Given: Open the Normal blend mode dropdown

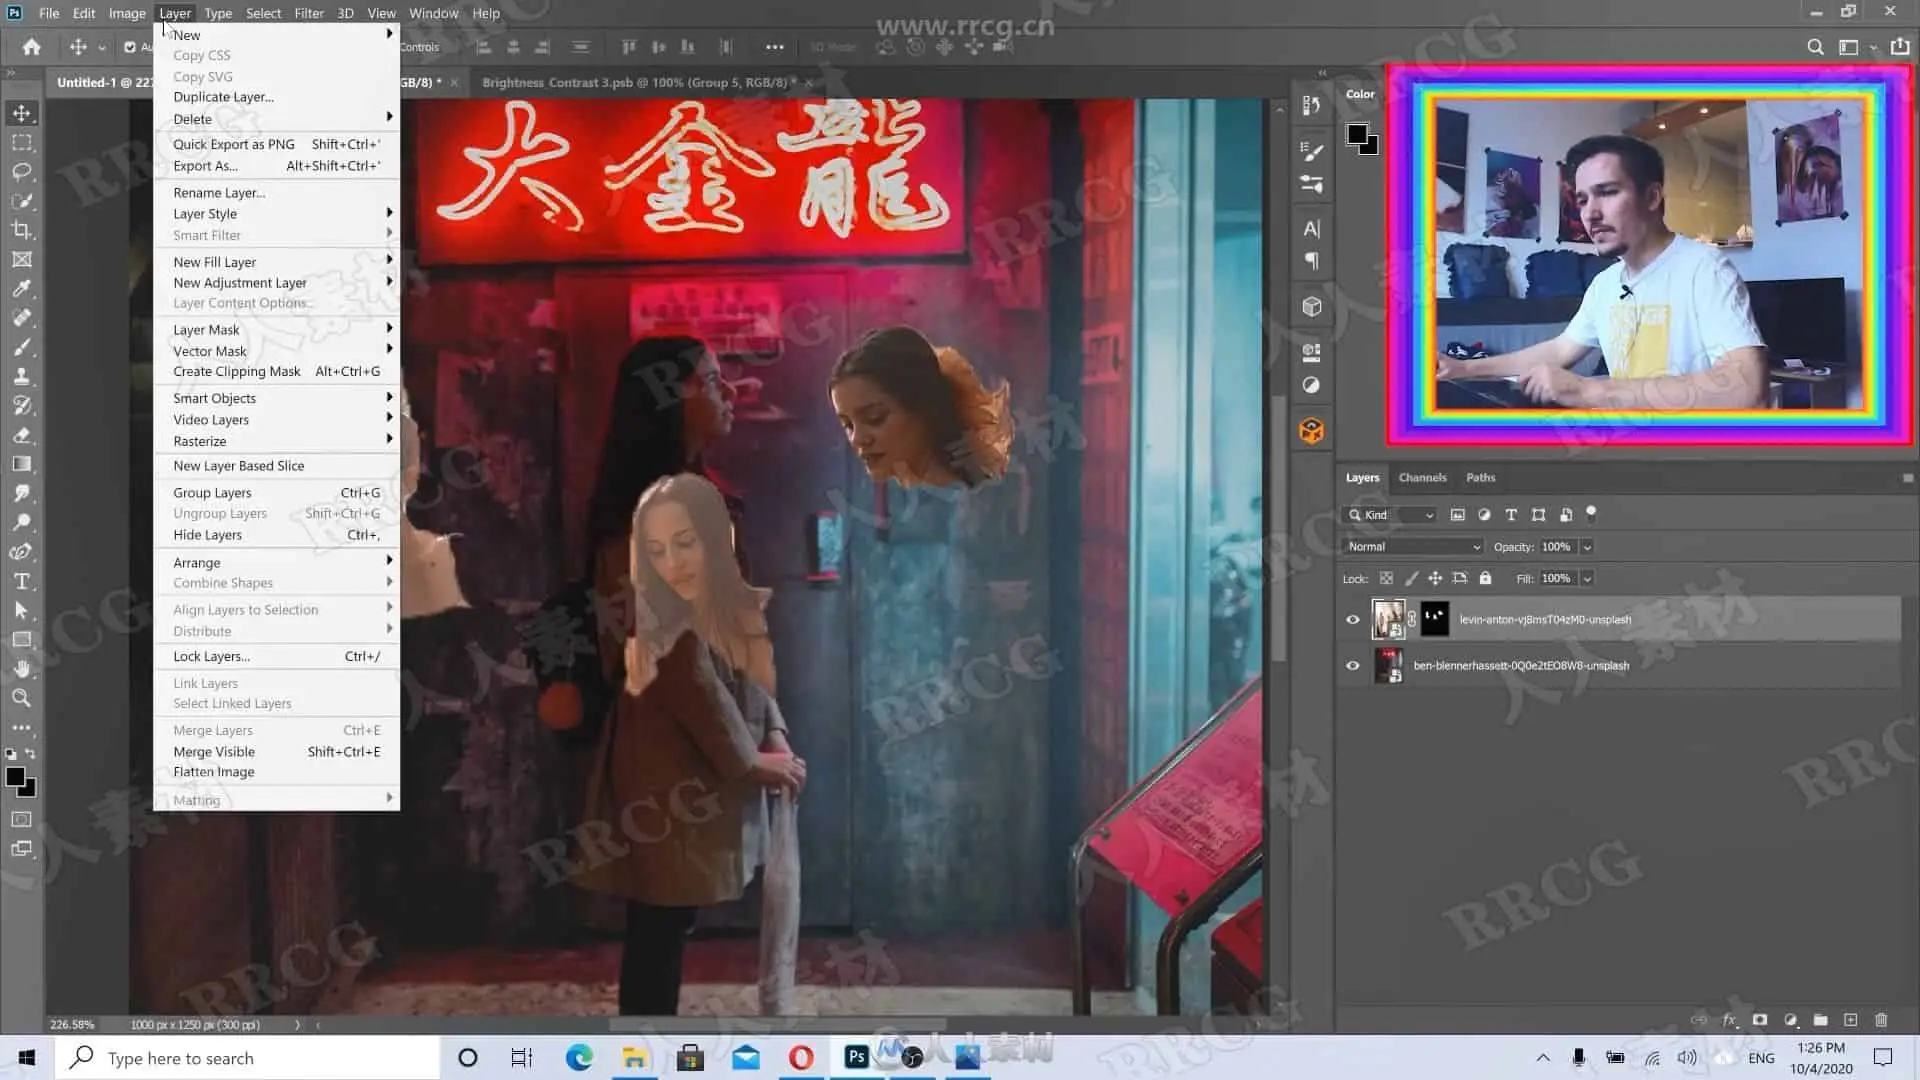Looking at the screenshot, I should click(1413, 547).
